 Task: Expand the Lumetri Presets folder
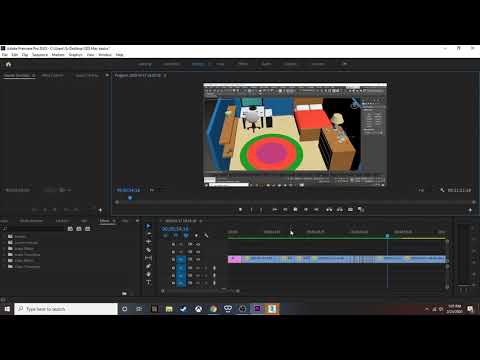coord(5,242)
